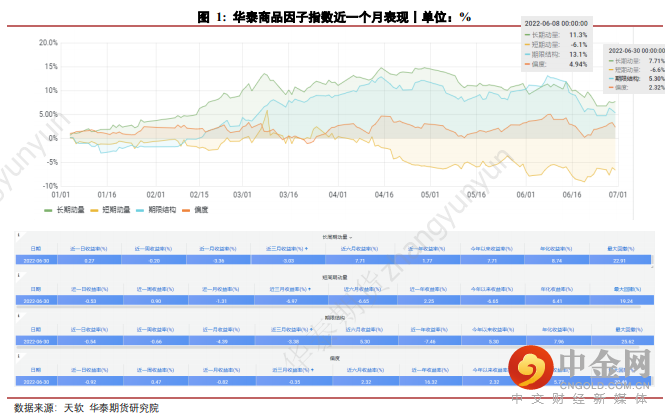Screen dimensions: 665x417
Task: Open the info icon of 长期动量 panel
Action: click(x=19, y=235)
